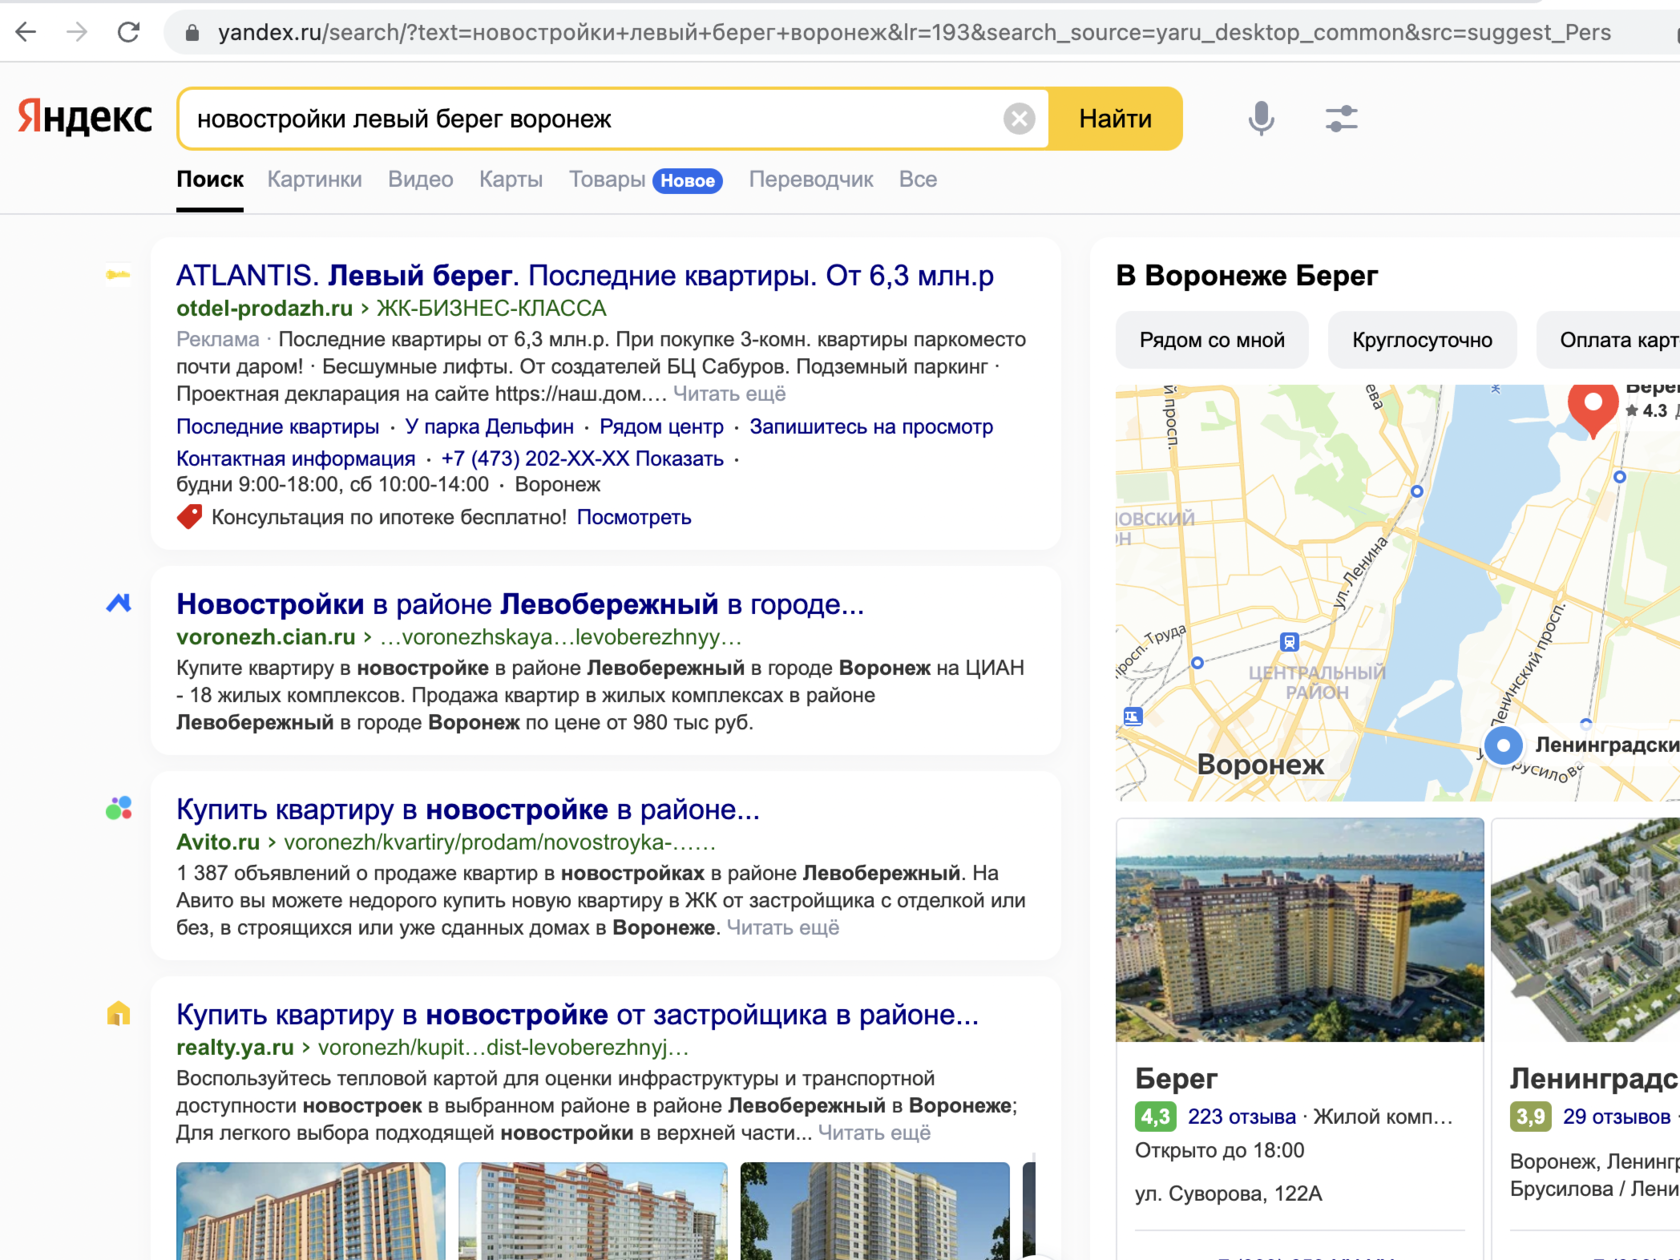
Task: Expand ad text via Читать ещё
Action: 729,394
